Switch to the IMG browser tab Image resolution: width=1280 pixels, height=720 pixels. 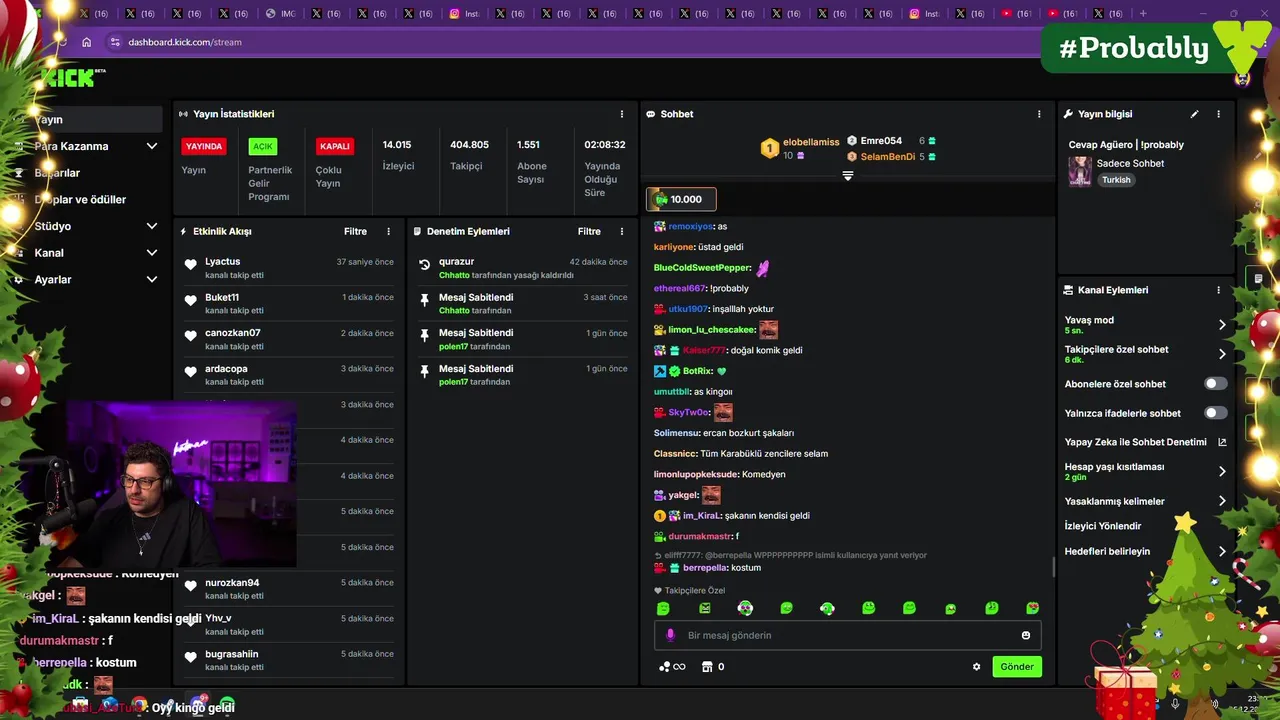[x=280, y=14]
